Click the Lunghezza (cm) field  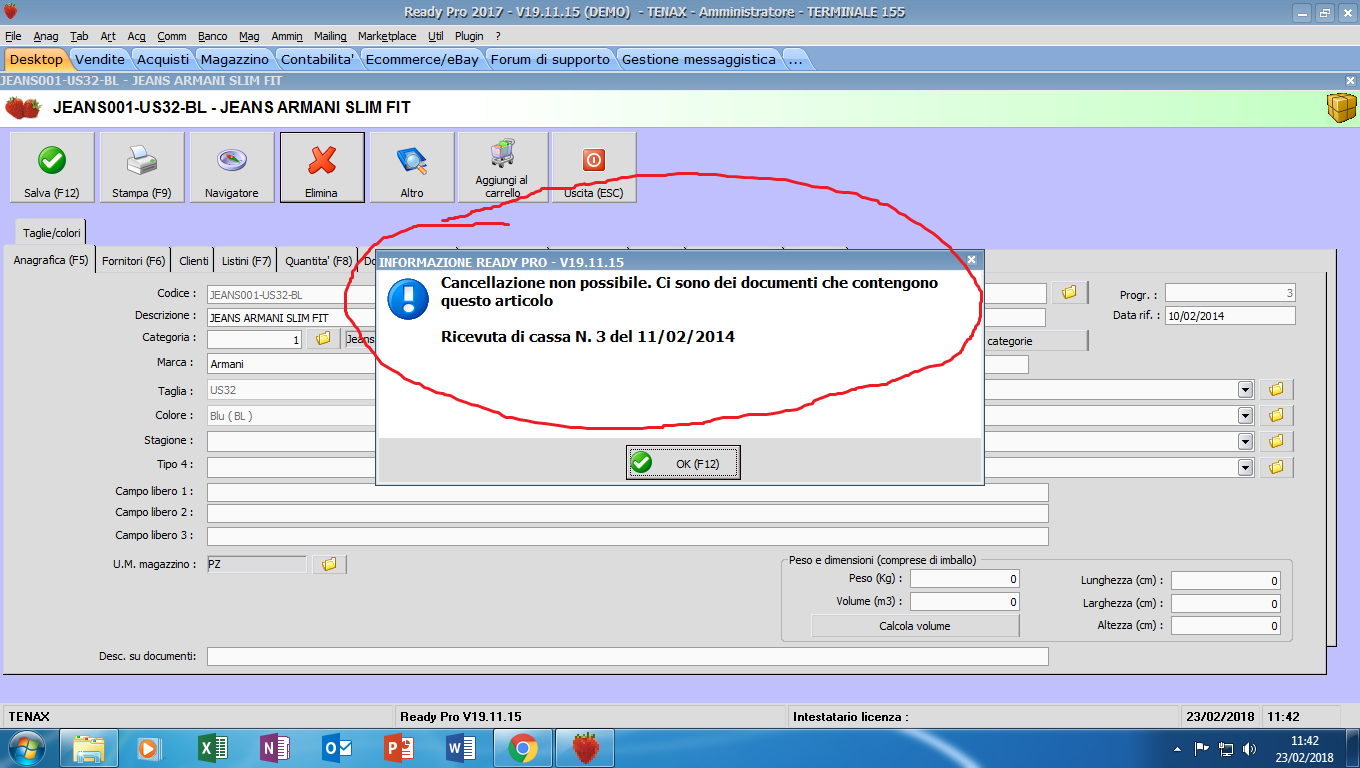pyautogui.click(x=1226, y=580)
